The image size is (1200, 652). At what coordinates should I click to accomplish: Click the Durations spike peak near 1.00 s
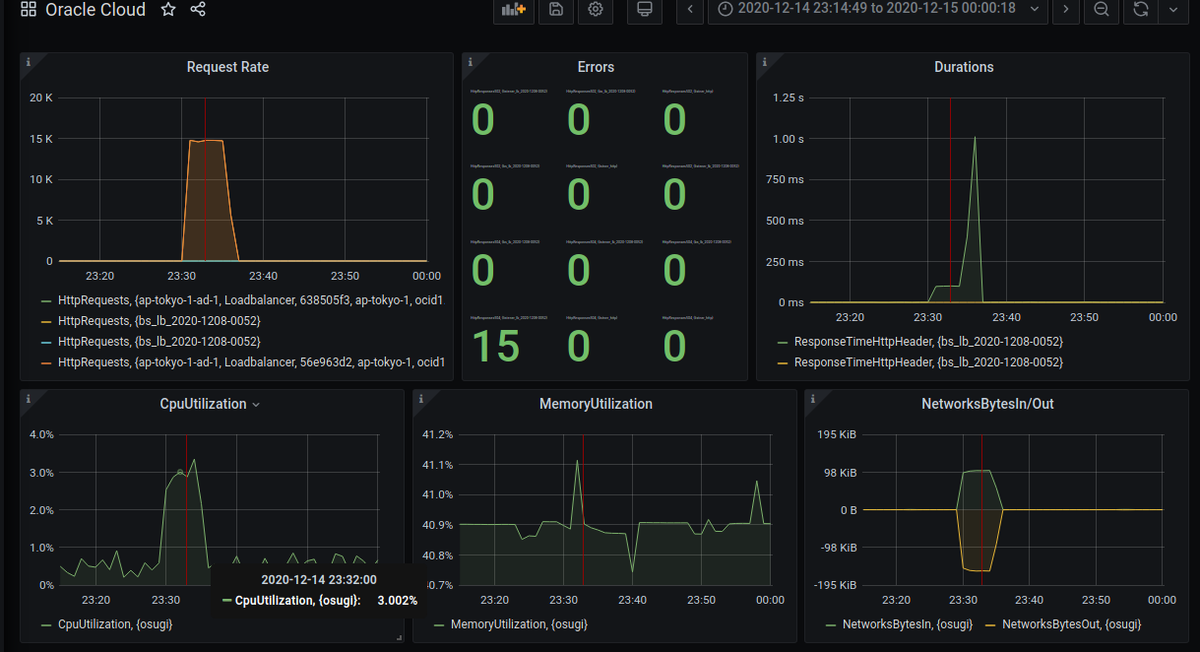point(974,138)
